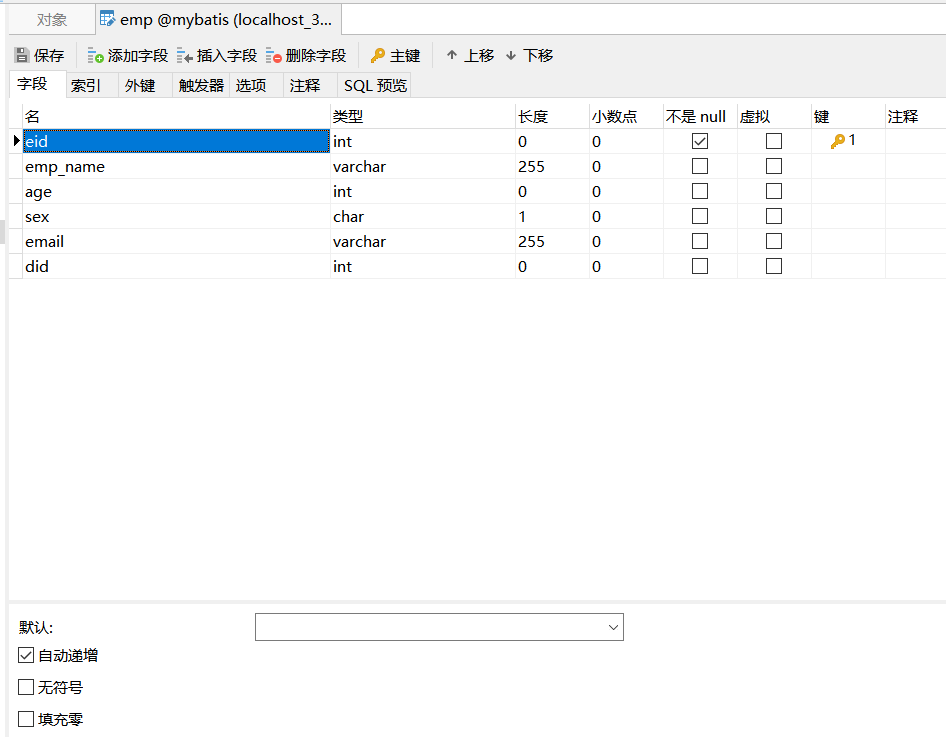Screen dimensions: 946x737
Task: Toggle Virtual checkbox for emp_name field
Action: (x=774, y=166)
